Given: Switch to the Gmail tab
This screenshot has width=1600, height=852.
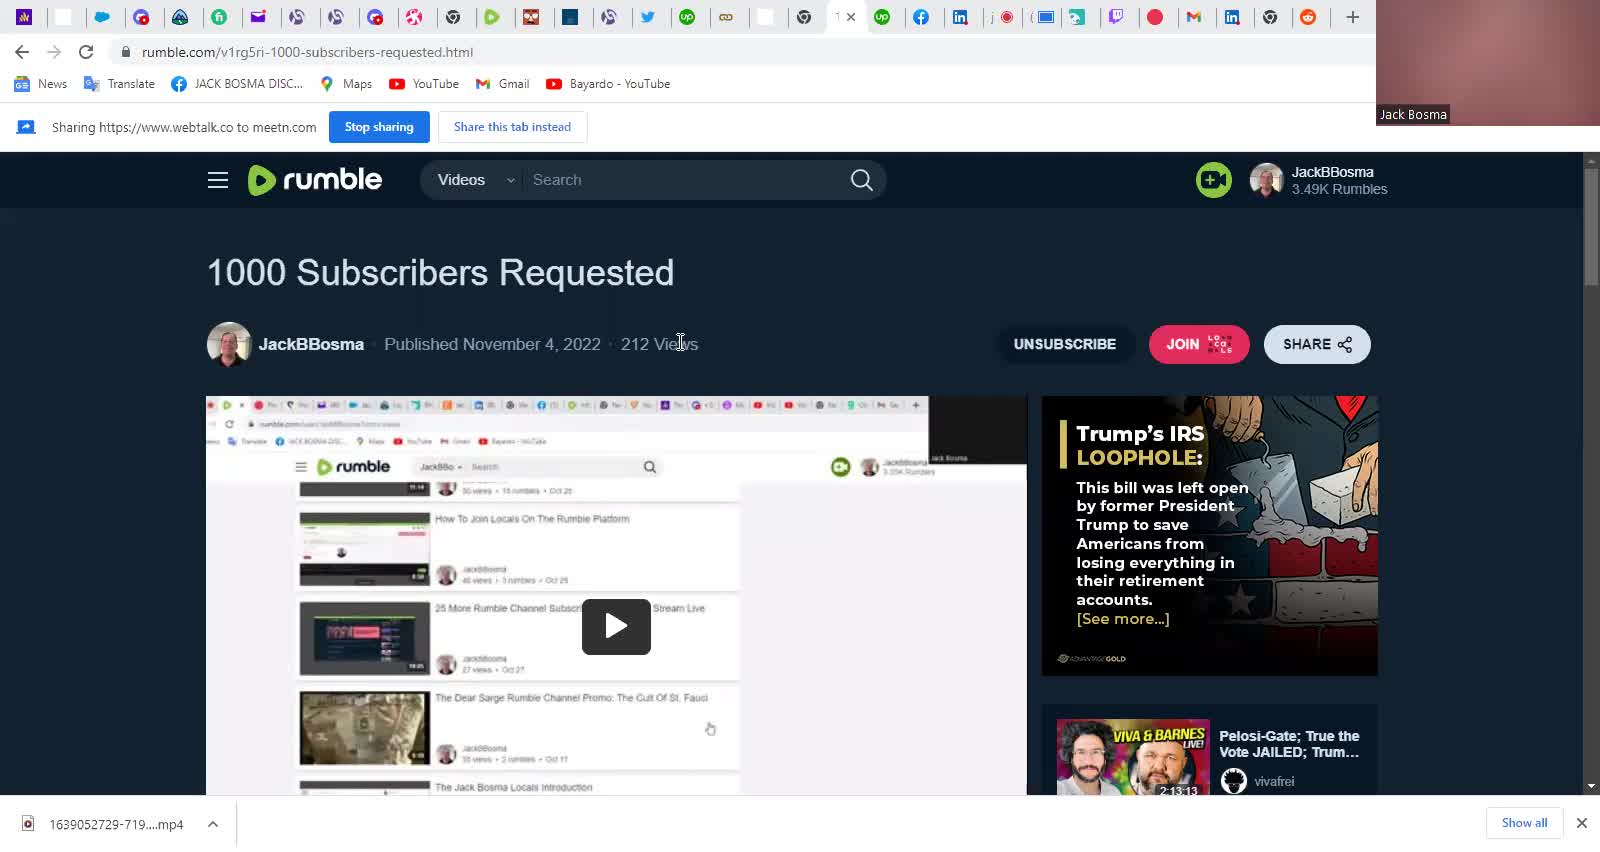Looking at the screenshot, I should click(x=1193, y=17).
